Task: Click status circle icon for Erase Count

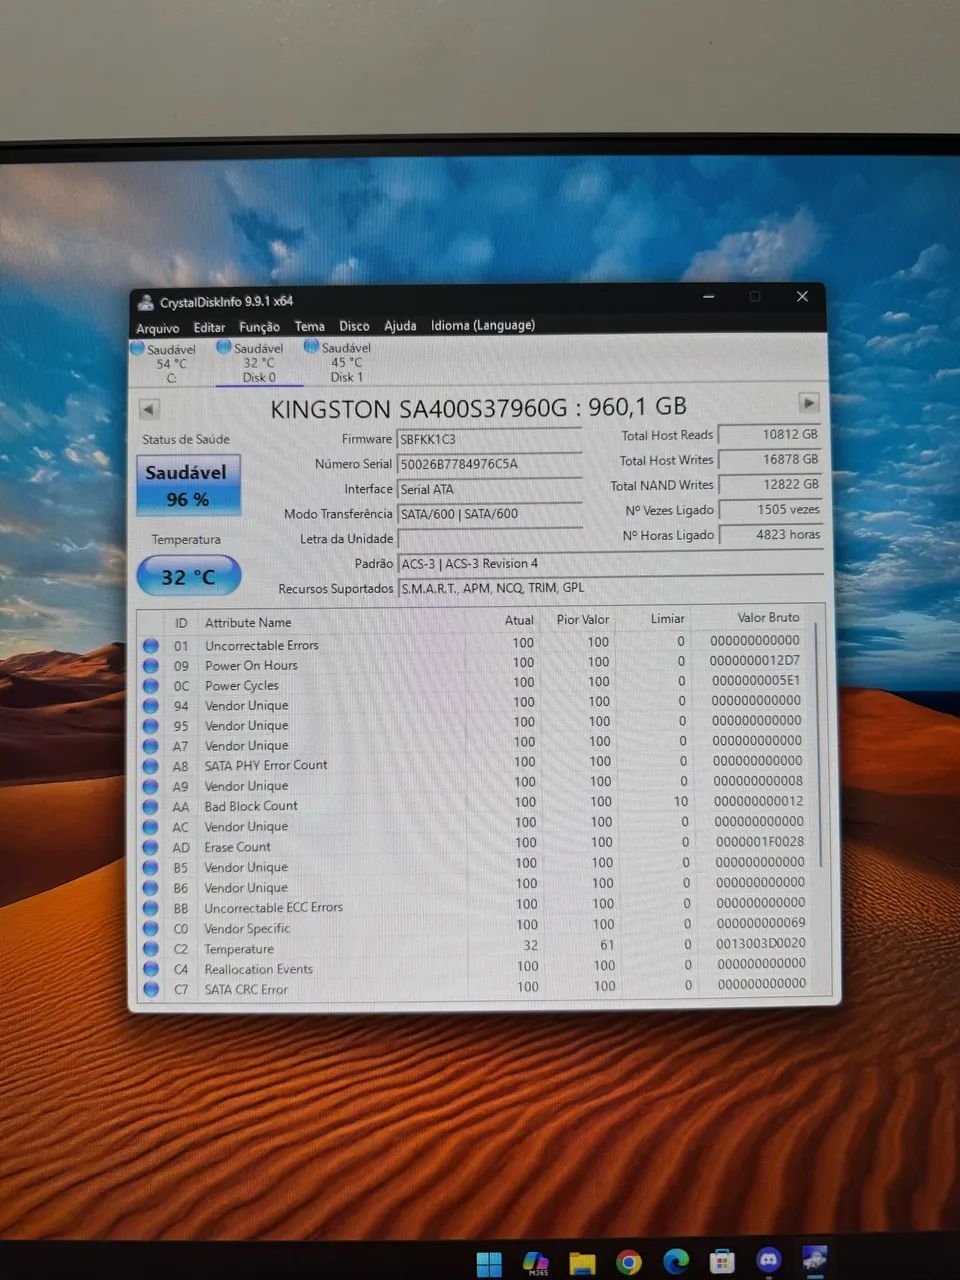Action: click(151, 848)
